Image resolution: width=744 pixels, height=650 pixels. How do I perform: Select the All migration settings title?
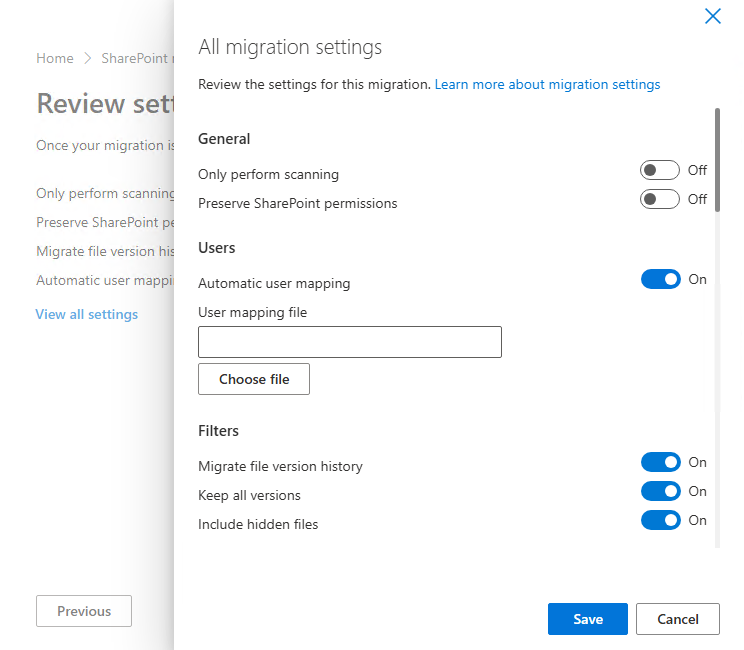pos(290,47)
